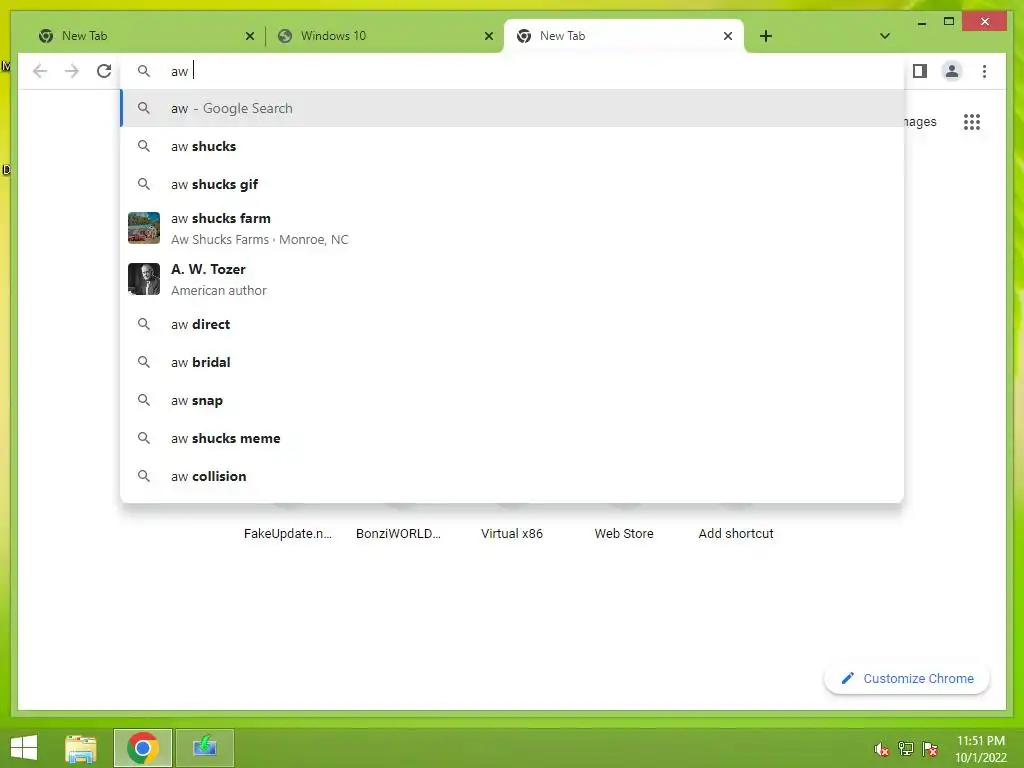Open Chrome three-dot menu
The width and height of the screenshot is (1024, 768).
[x=984, y=71]
